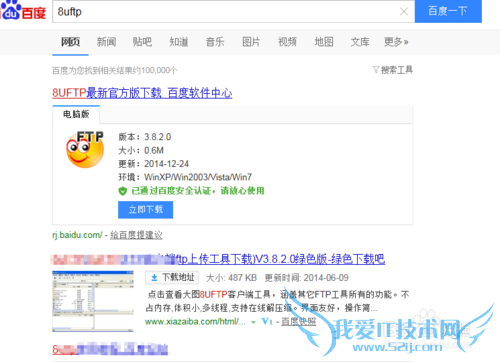Clear the search box with the X icon
This screenshot has height=362, width=500.
pos(404,12)
